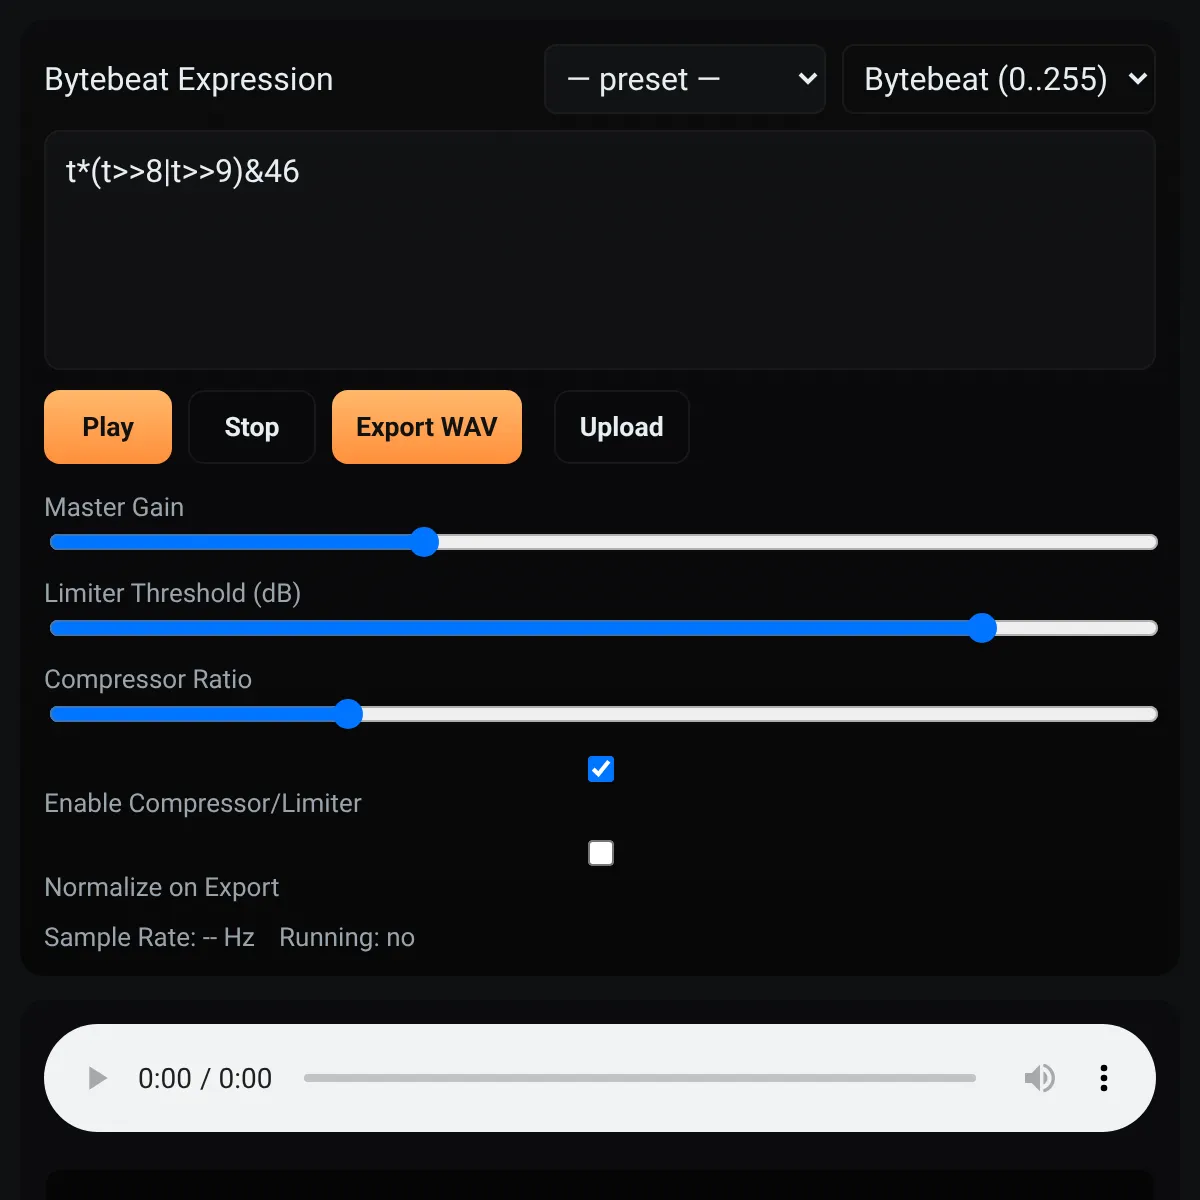Image resolution: width=1200 pixels, height=1200 pixels.
Task: Click the 0:00 / 0:00 time display
Action: coord(205,1078)
